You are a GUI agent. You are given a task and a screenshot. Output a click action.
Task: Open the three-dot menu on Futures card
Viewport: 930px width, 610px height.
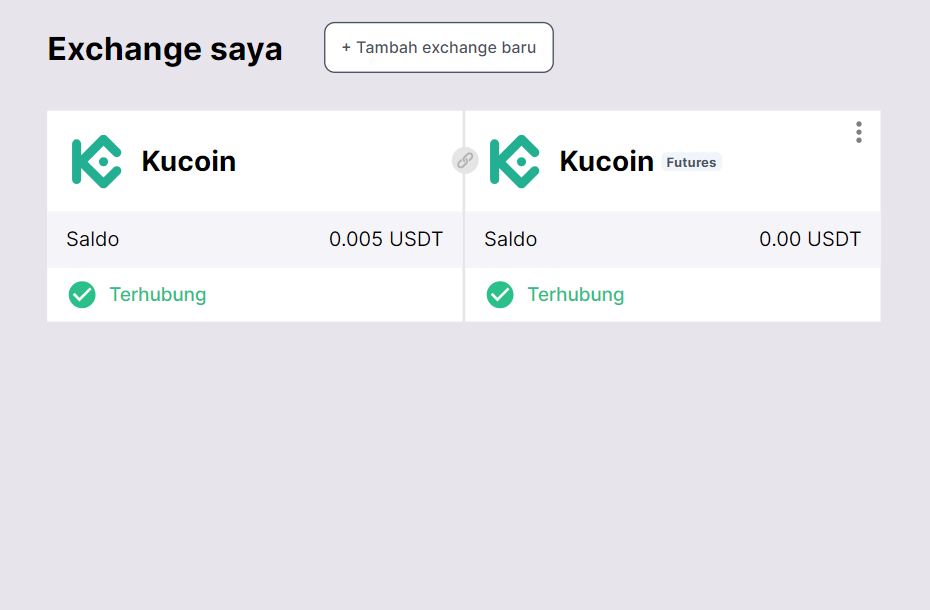[858, 132]
